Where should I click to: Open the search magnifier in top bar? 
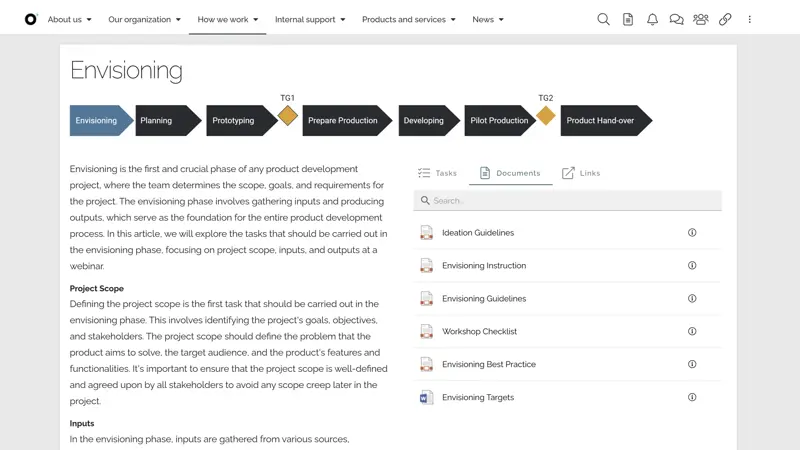pos(603,19)
